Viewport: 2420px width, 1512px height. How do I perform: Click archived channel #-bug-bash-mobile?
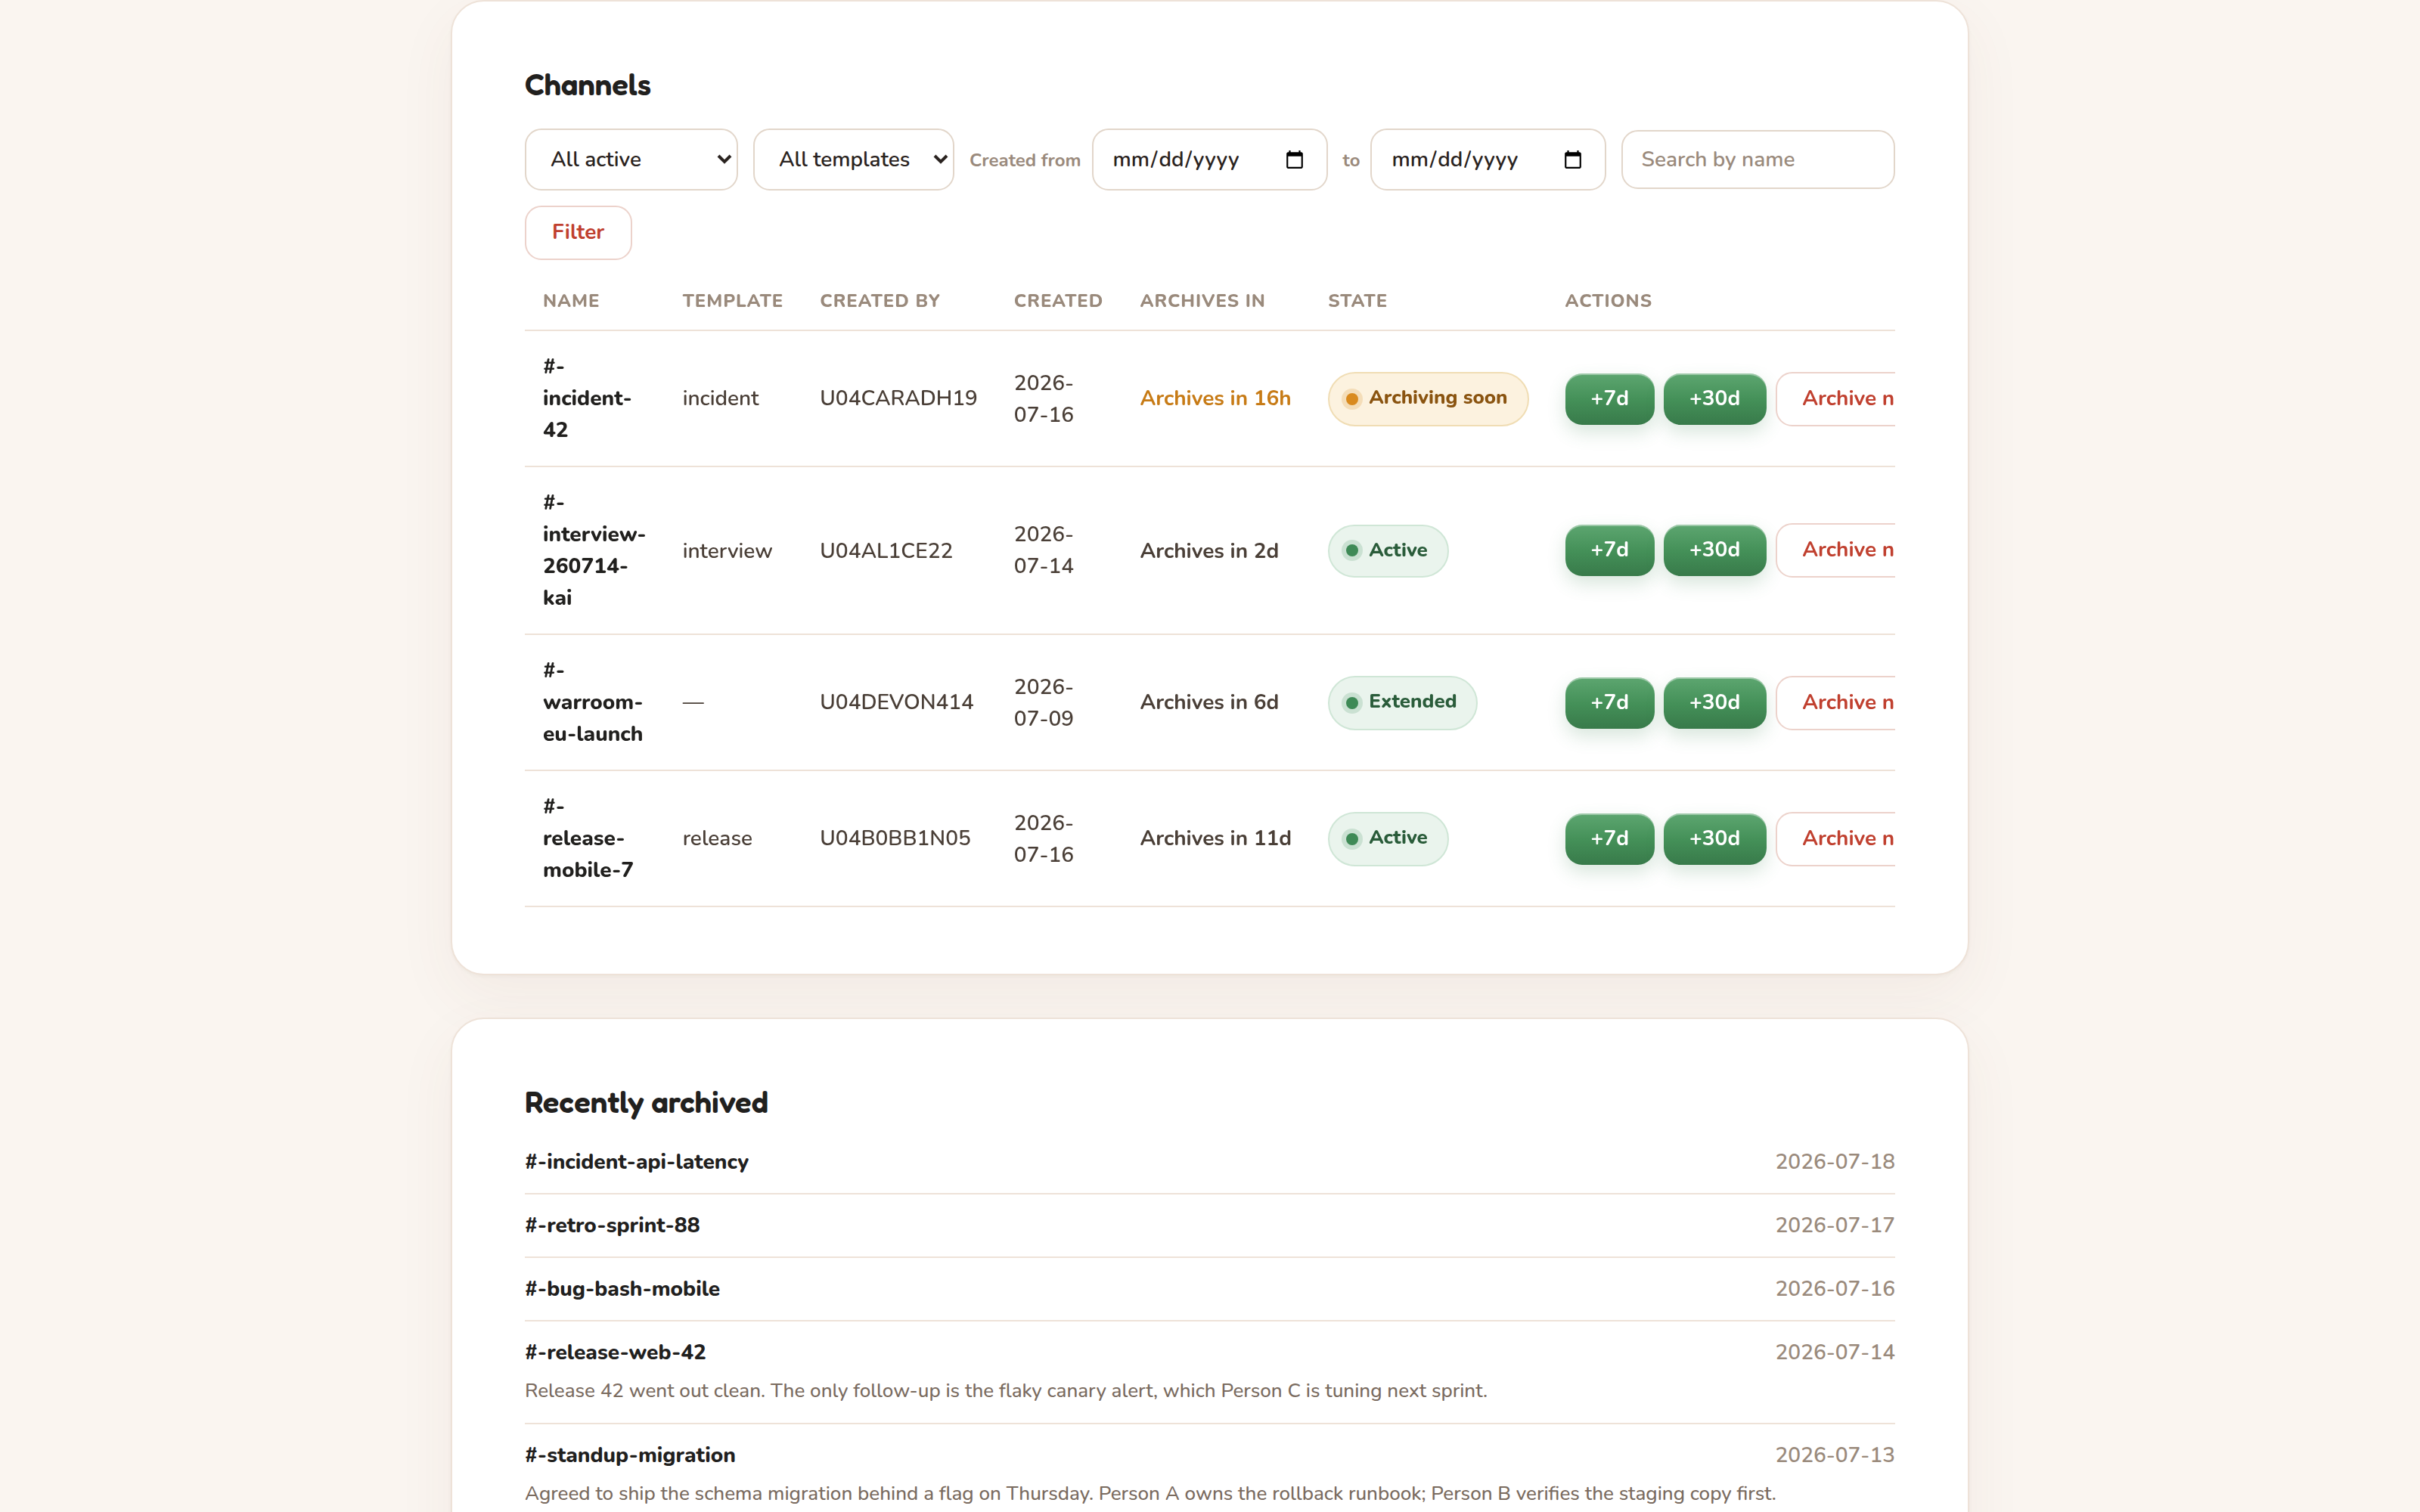click(x=622, y=1289)
